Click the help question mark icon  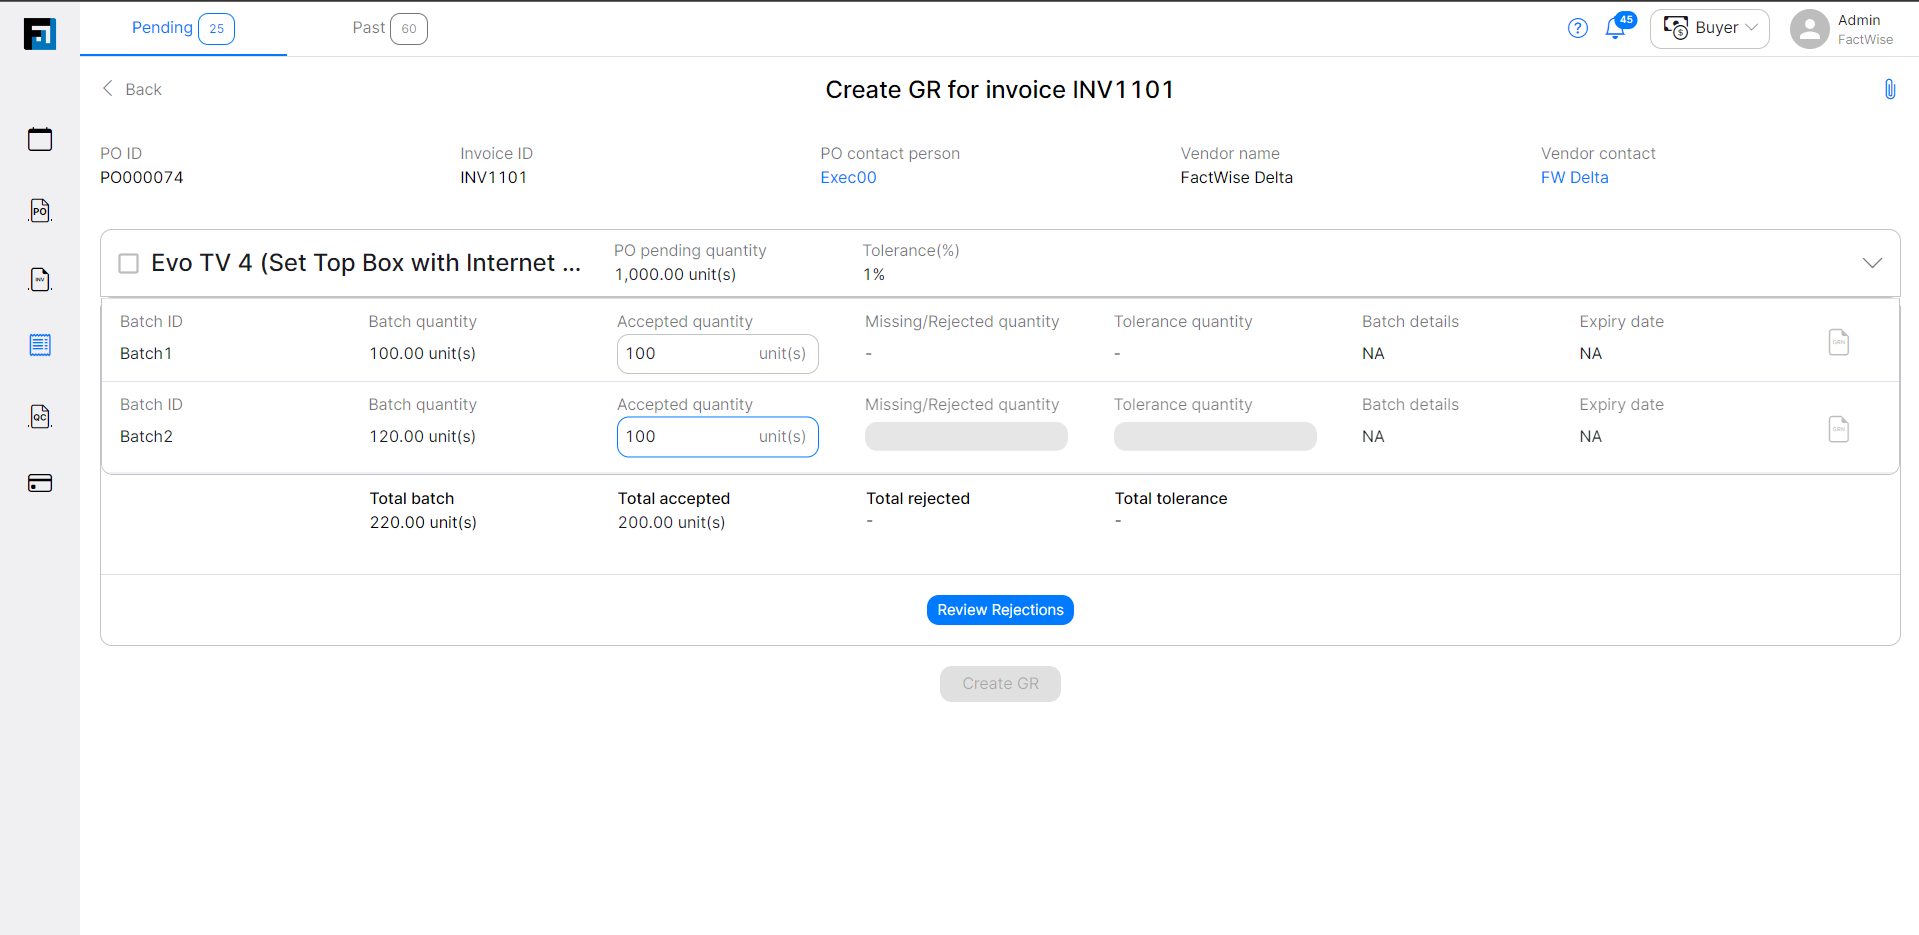(x=1577, y=28)
